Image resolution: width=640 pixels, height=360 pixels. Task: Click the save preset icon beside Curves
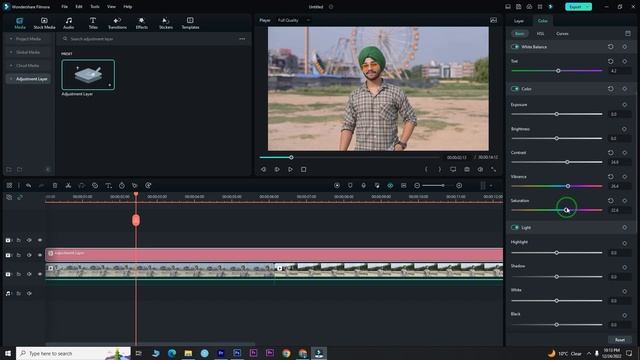pyautogui.click(x=628, y=33)
